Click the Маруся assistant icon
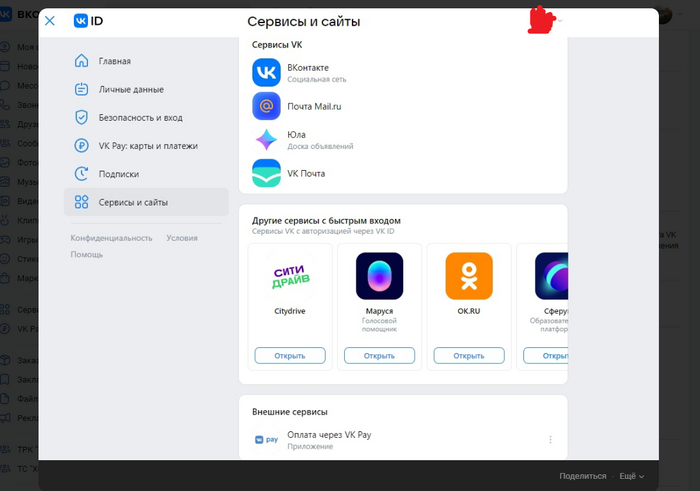 [379, 276]
